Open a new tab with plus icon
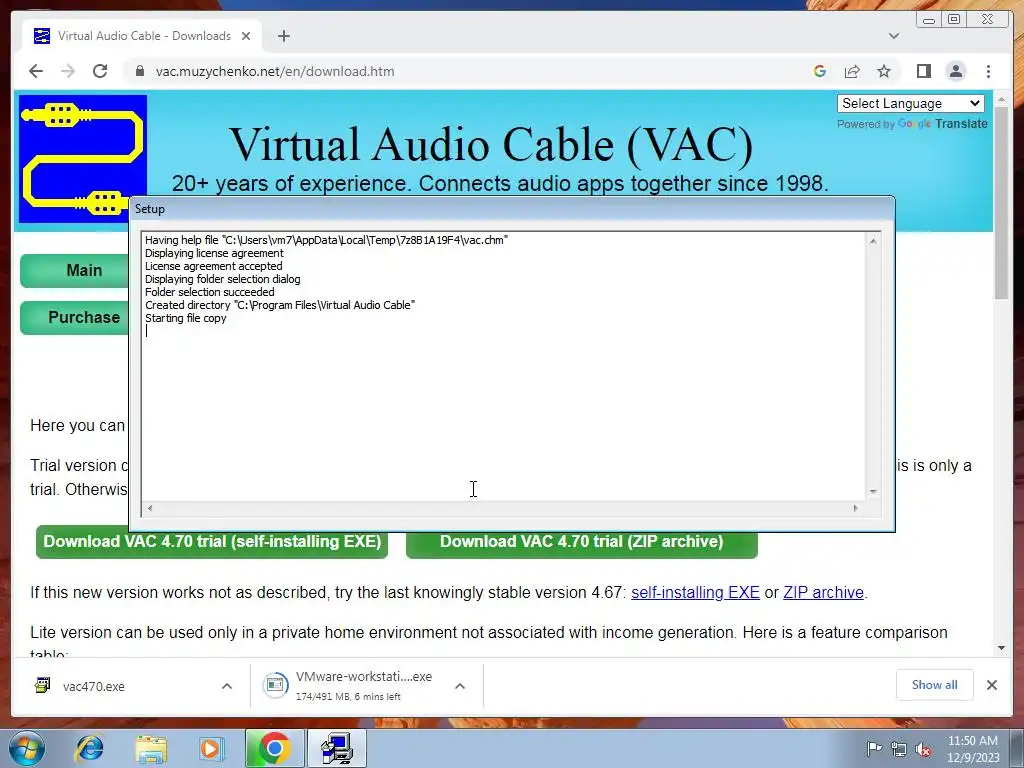 pyautogui.click(x=283, y=36)
